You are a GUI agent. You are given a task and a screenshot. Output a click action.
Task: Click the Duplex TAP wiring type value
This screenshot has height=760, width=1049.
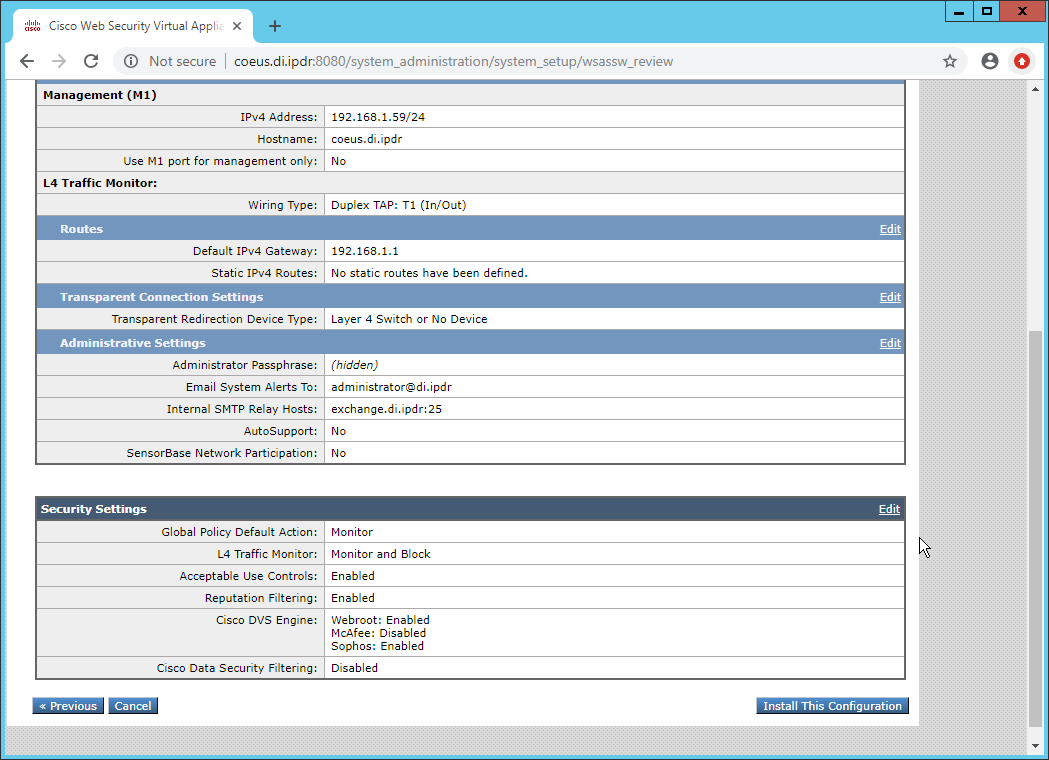(399, 205)
